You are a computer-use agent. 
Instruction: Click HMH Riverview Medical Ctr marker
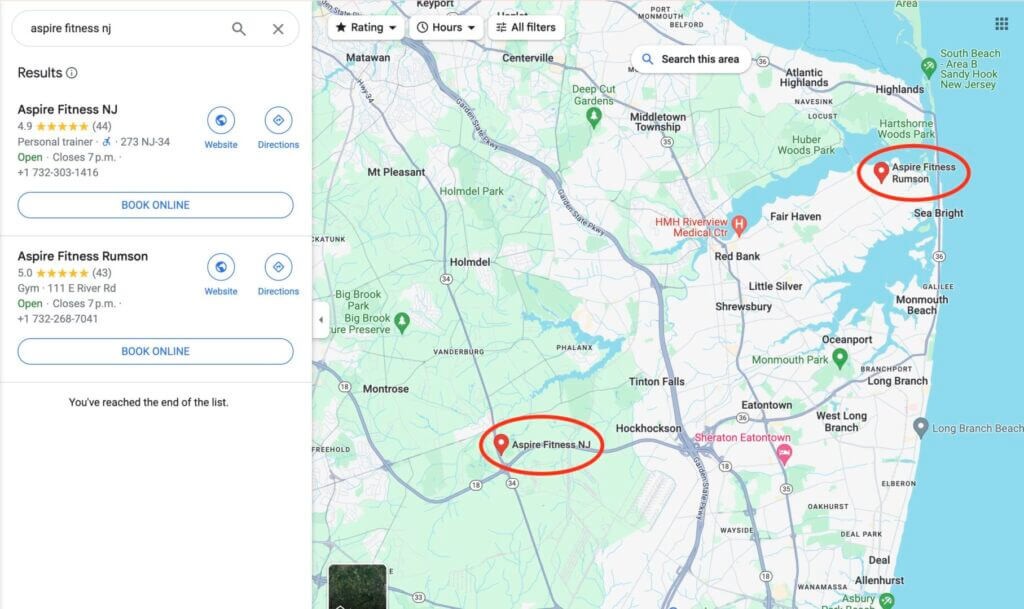coord(740,225)
